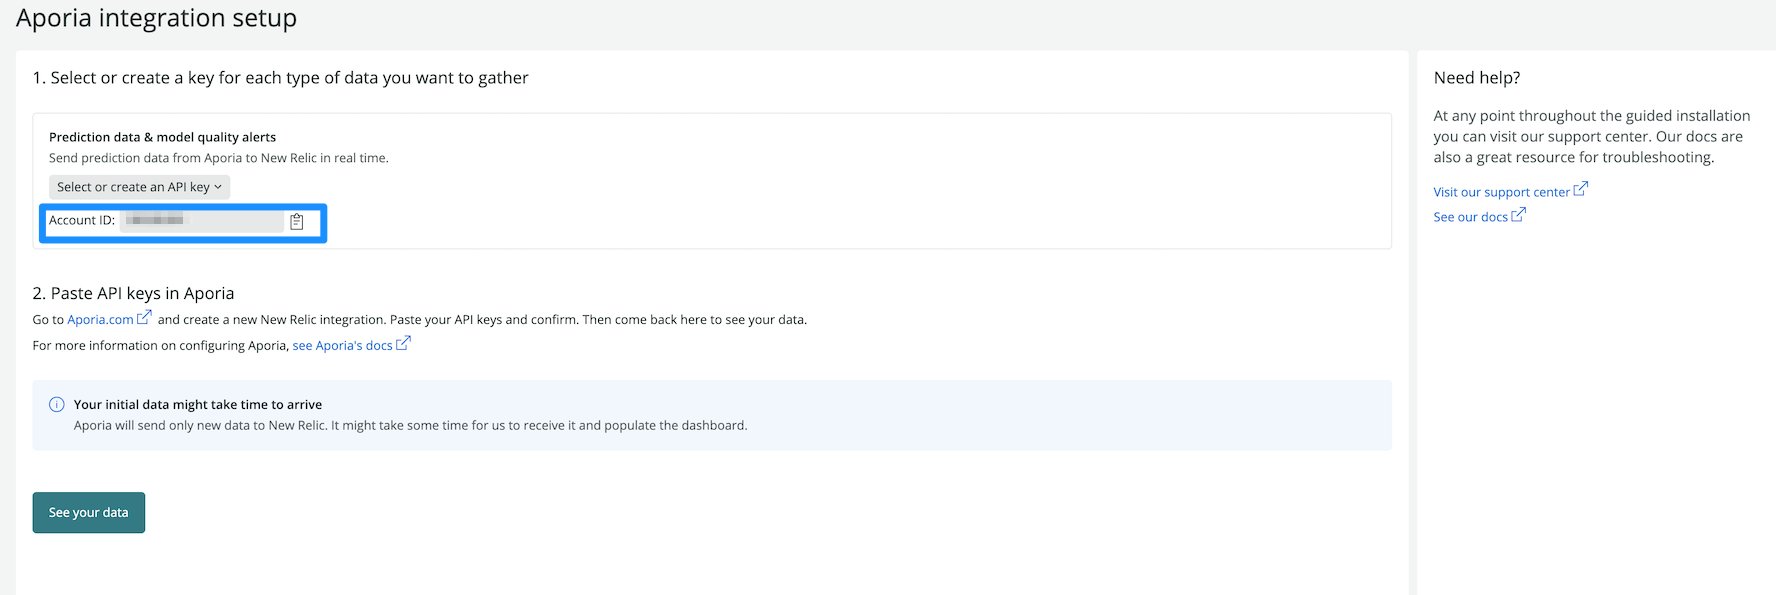
Task: Click the Aporia integration setup page title
Action: click(156, 19)
